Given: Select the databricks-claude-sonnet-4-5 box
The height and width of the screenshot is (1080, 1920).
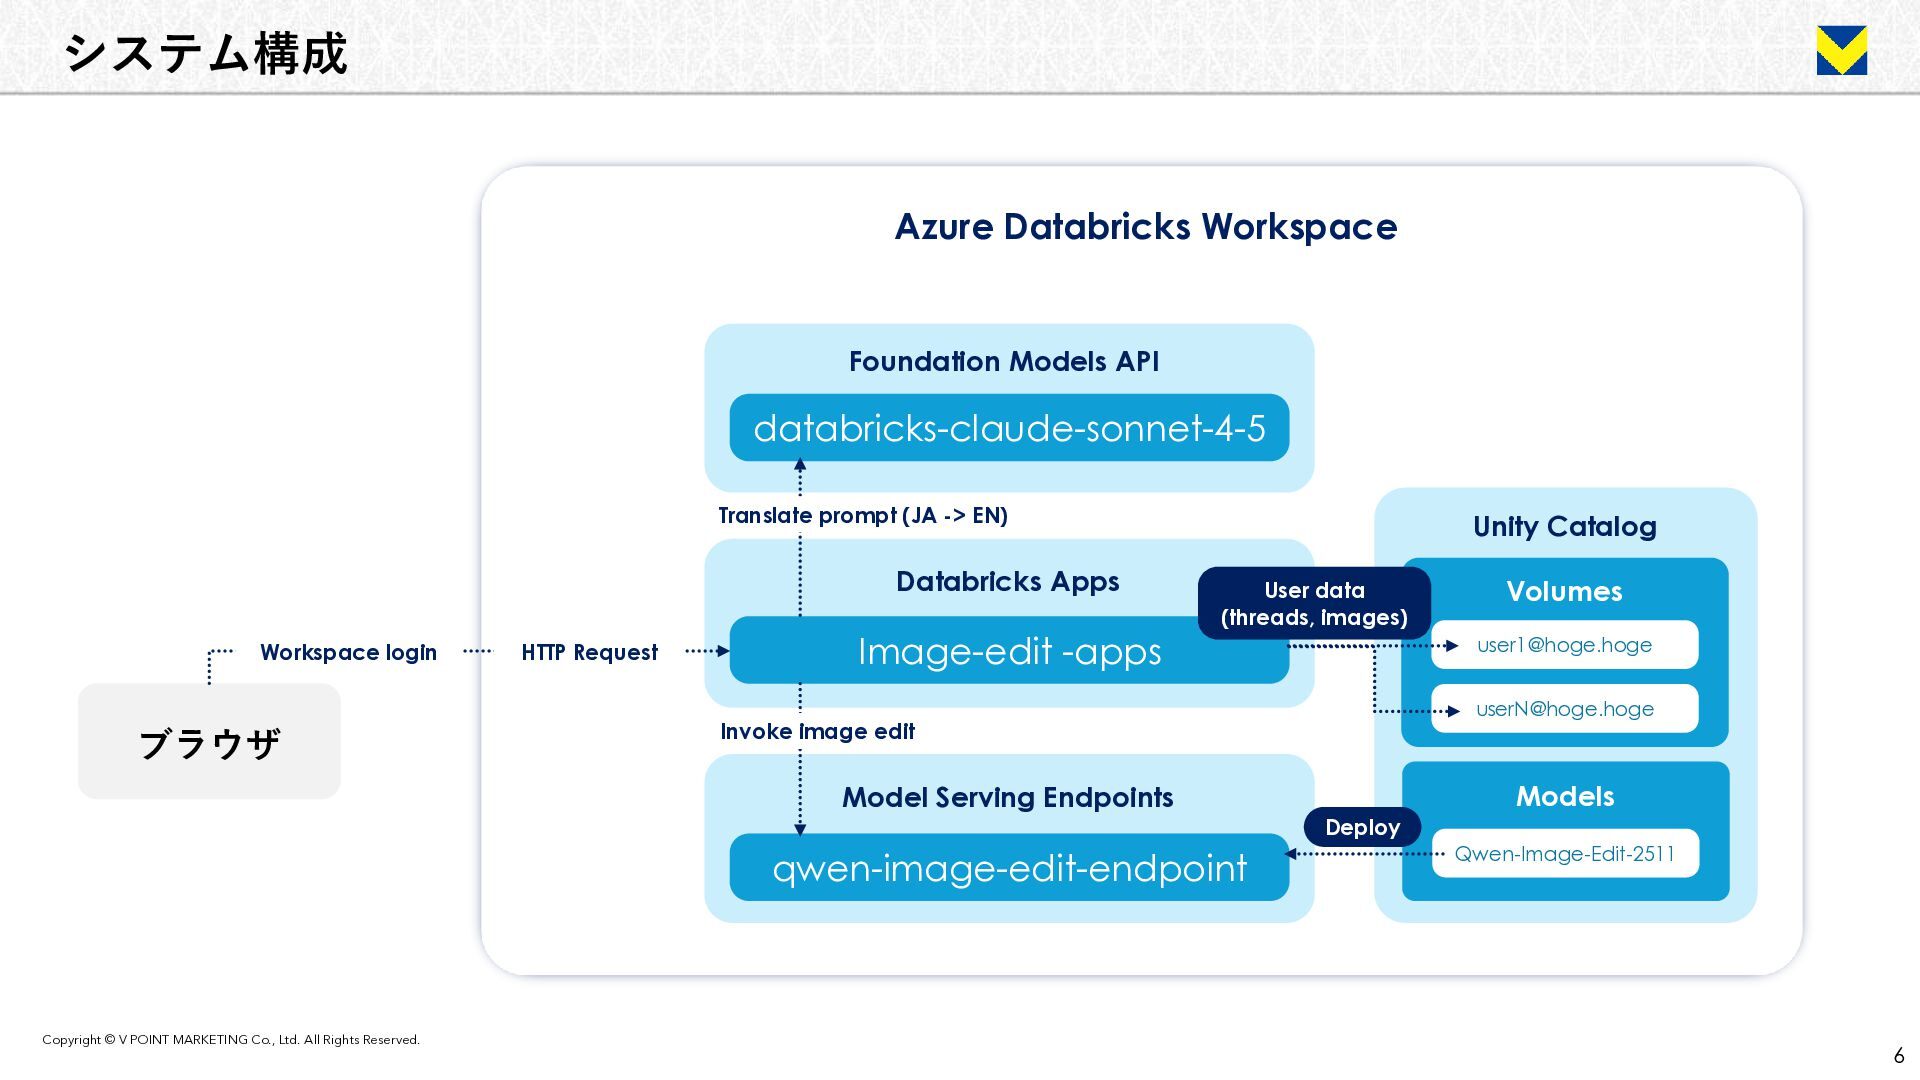Looking at the screenshot, I should point(1009,428).
